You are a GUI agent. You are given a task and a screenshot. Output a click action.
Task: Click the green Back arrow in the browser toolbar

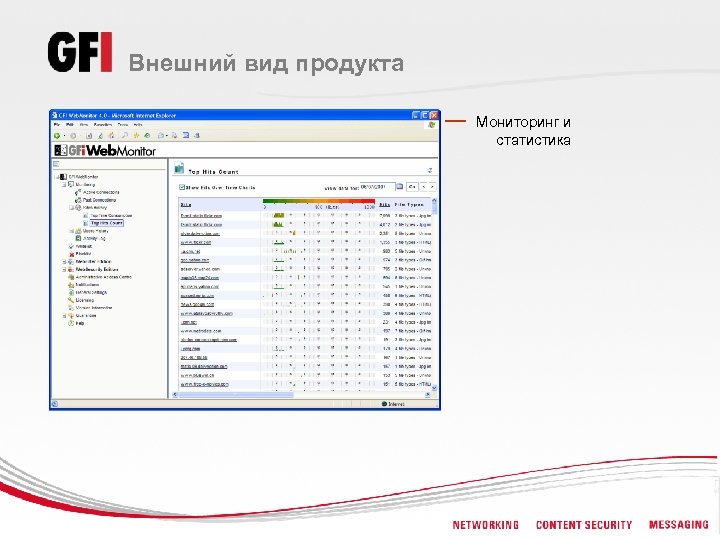pyautogui.click(x=57, y=135)
